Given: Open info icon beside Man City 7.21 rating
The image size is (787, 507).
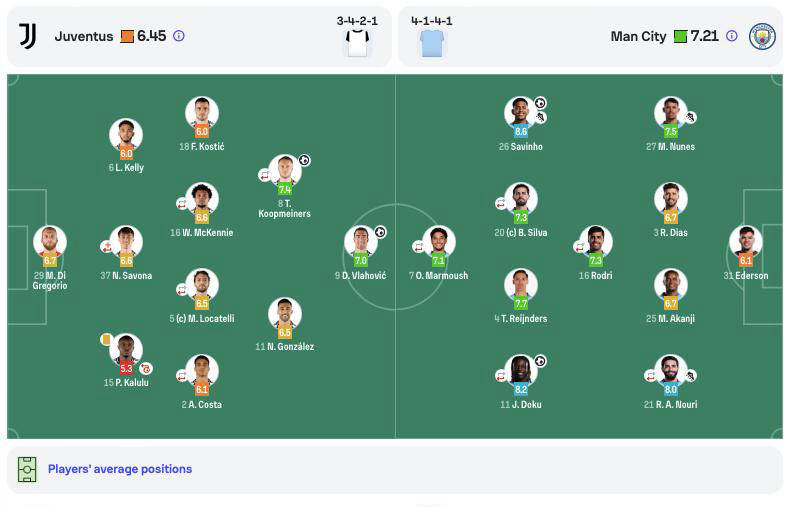Looking at the screenshot, I should (x=732, y=36).
